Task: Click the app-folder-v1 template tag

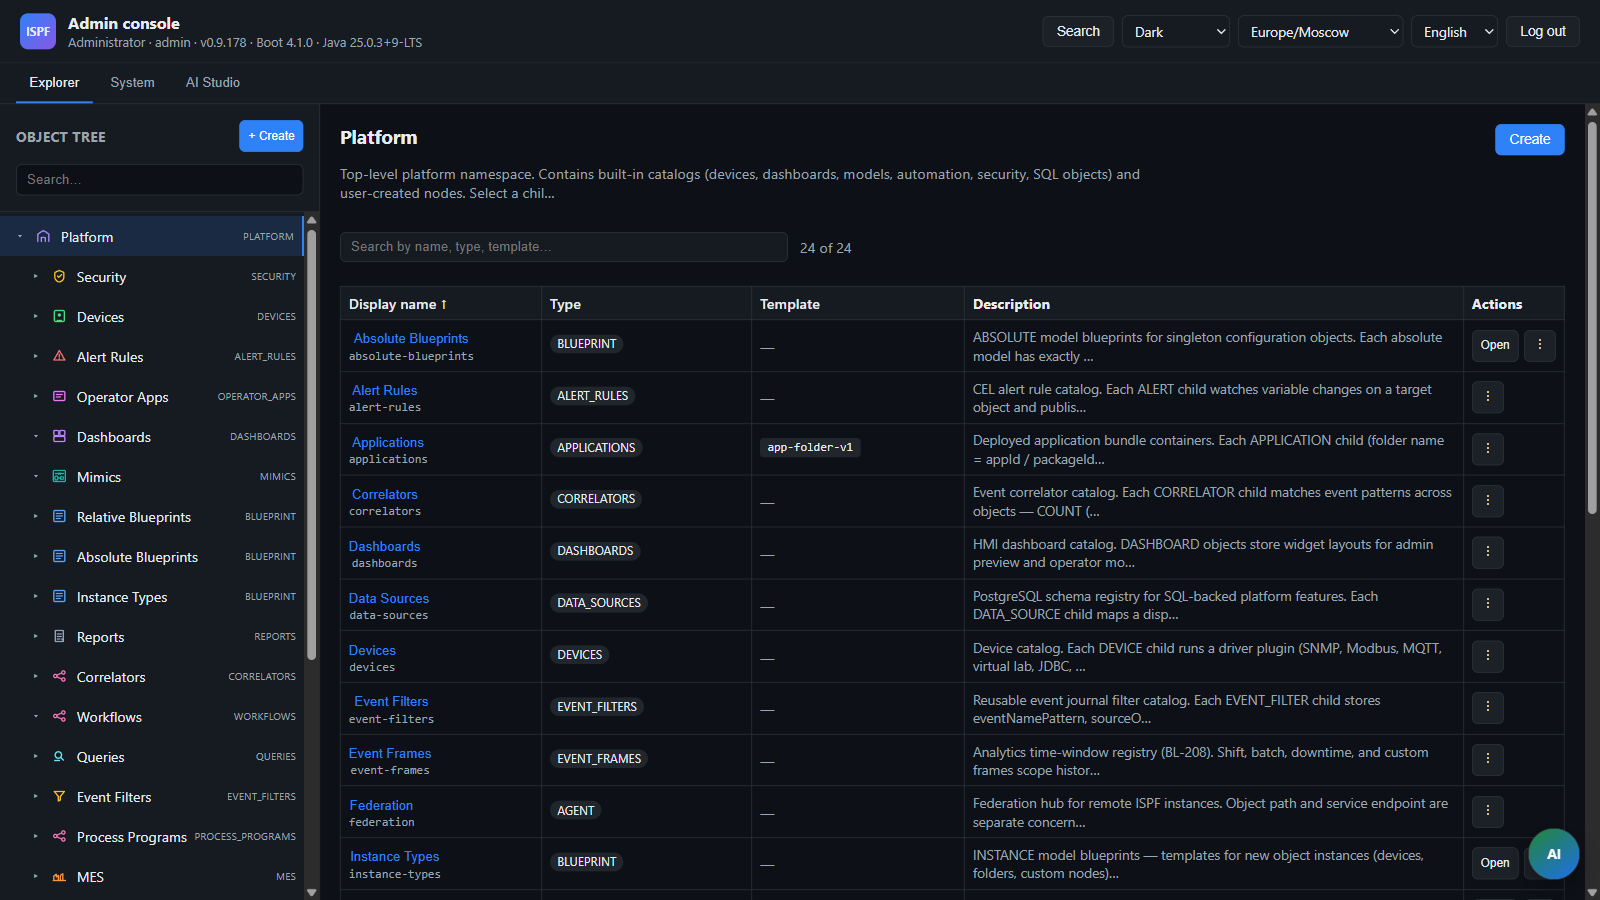Action: point(810,447)
